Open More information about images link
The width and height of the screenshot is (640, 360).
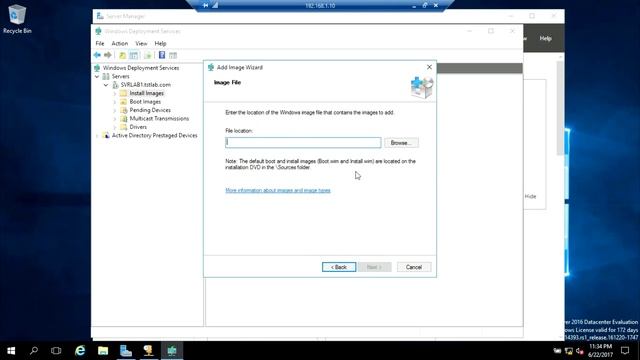(278, 191)
